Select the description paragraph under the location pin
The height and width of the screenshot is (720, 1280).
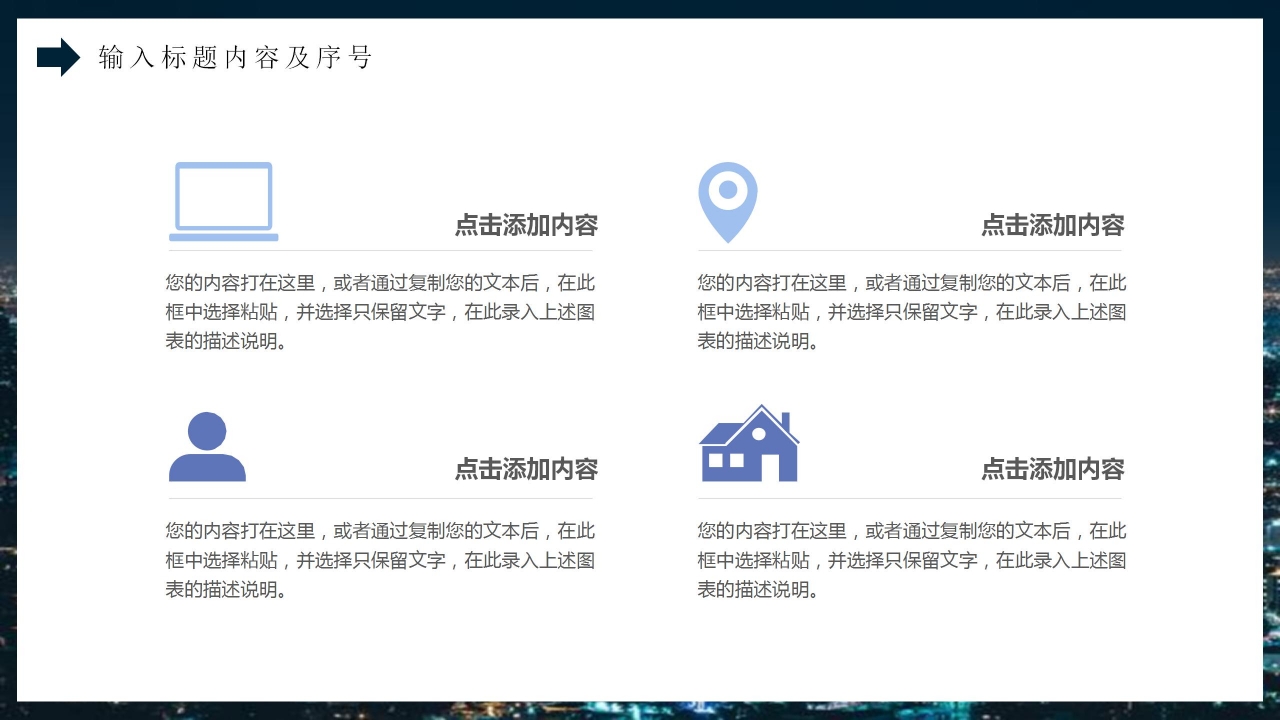(x=911, y=312)
